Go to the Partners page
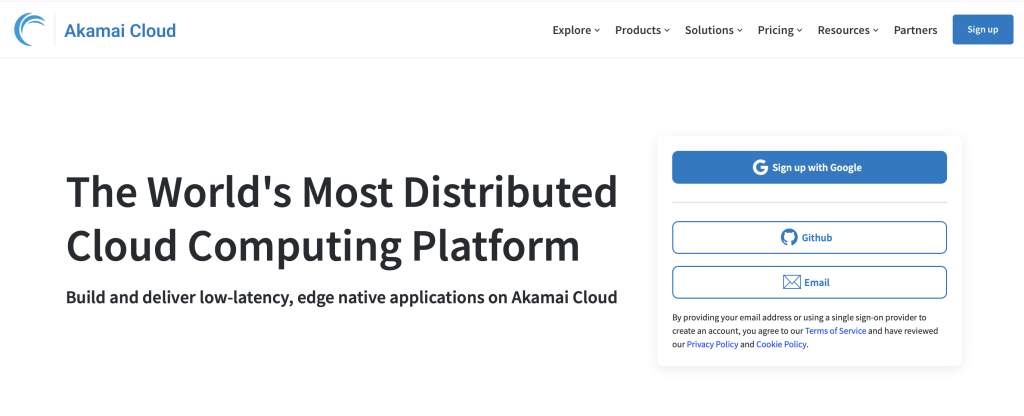Image resolution: width=1024 pixels, height=416 pixels. [916, 30]
